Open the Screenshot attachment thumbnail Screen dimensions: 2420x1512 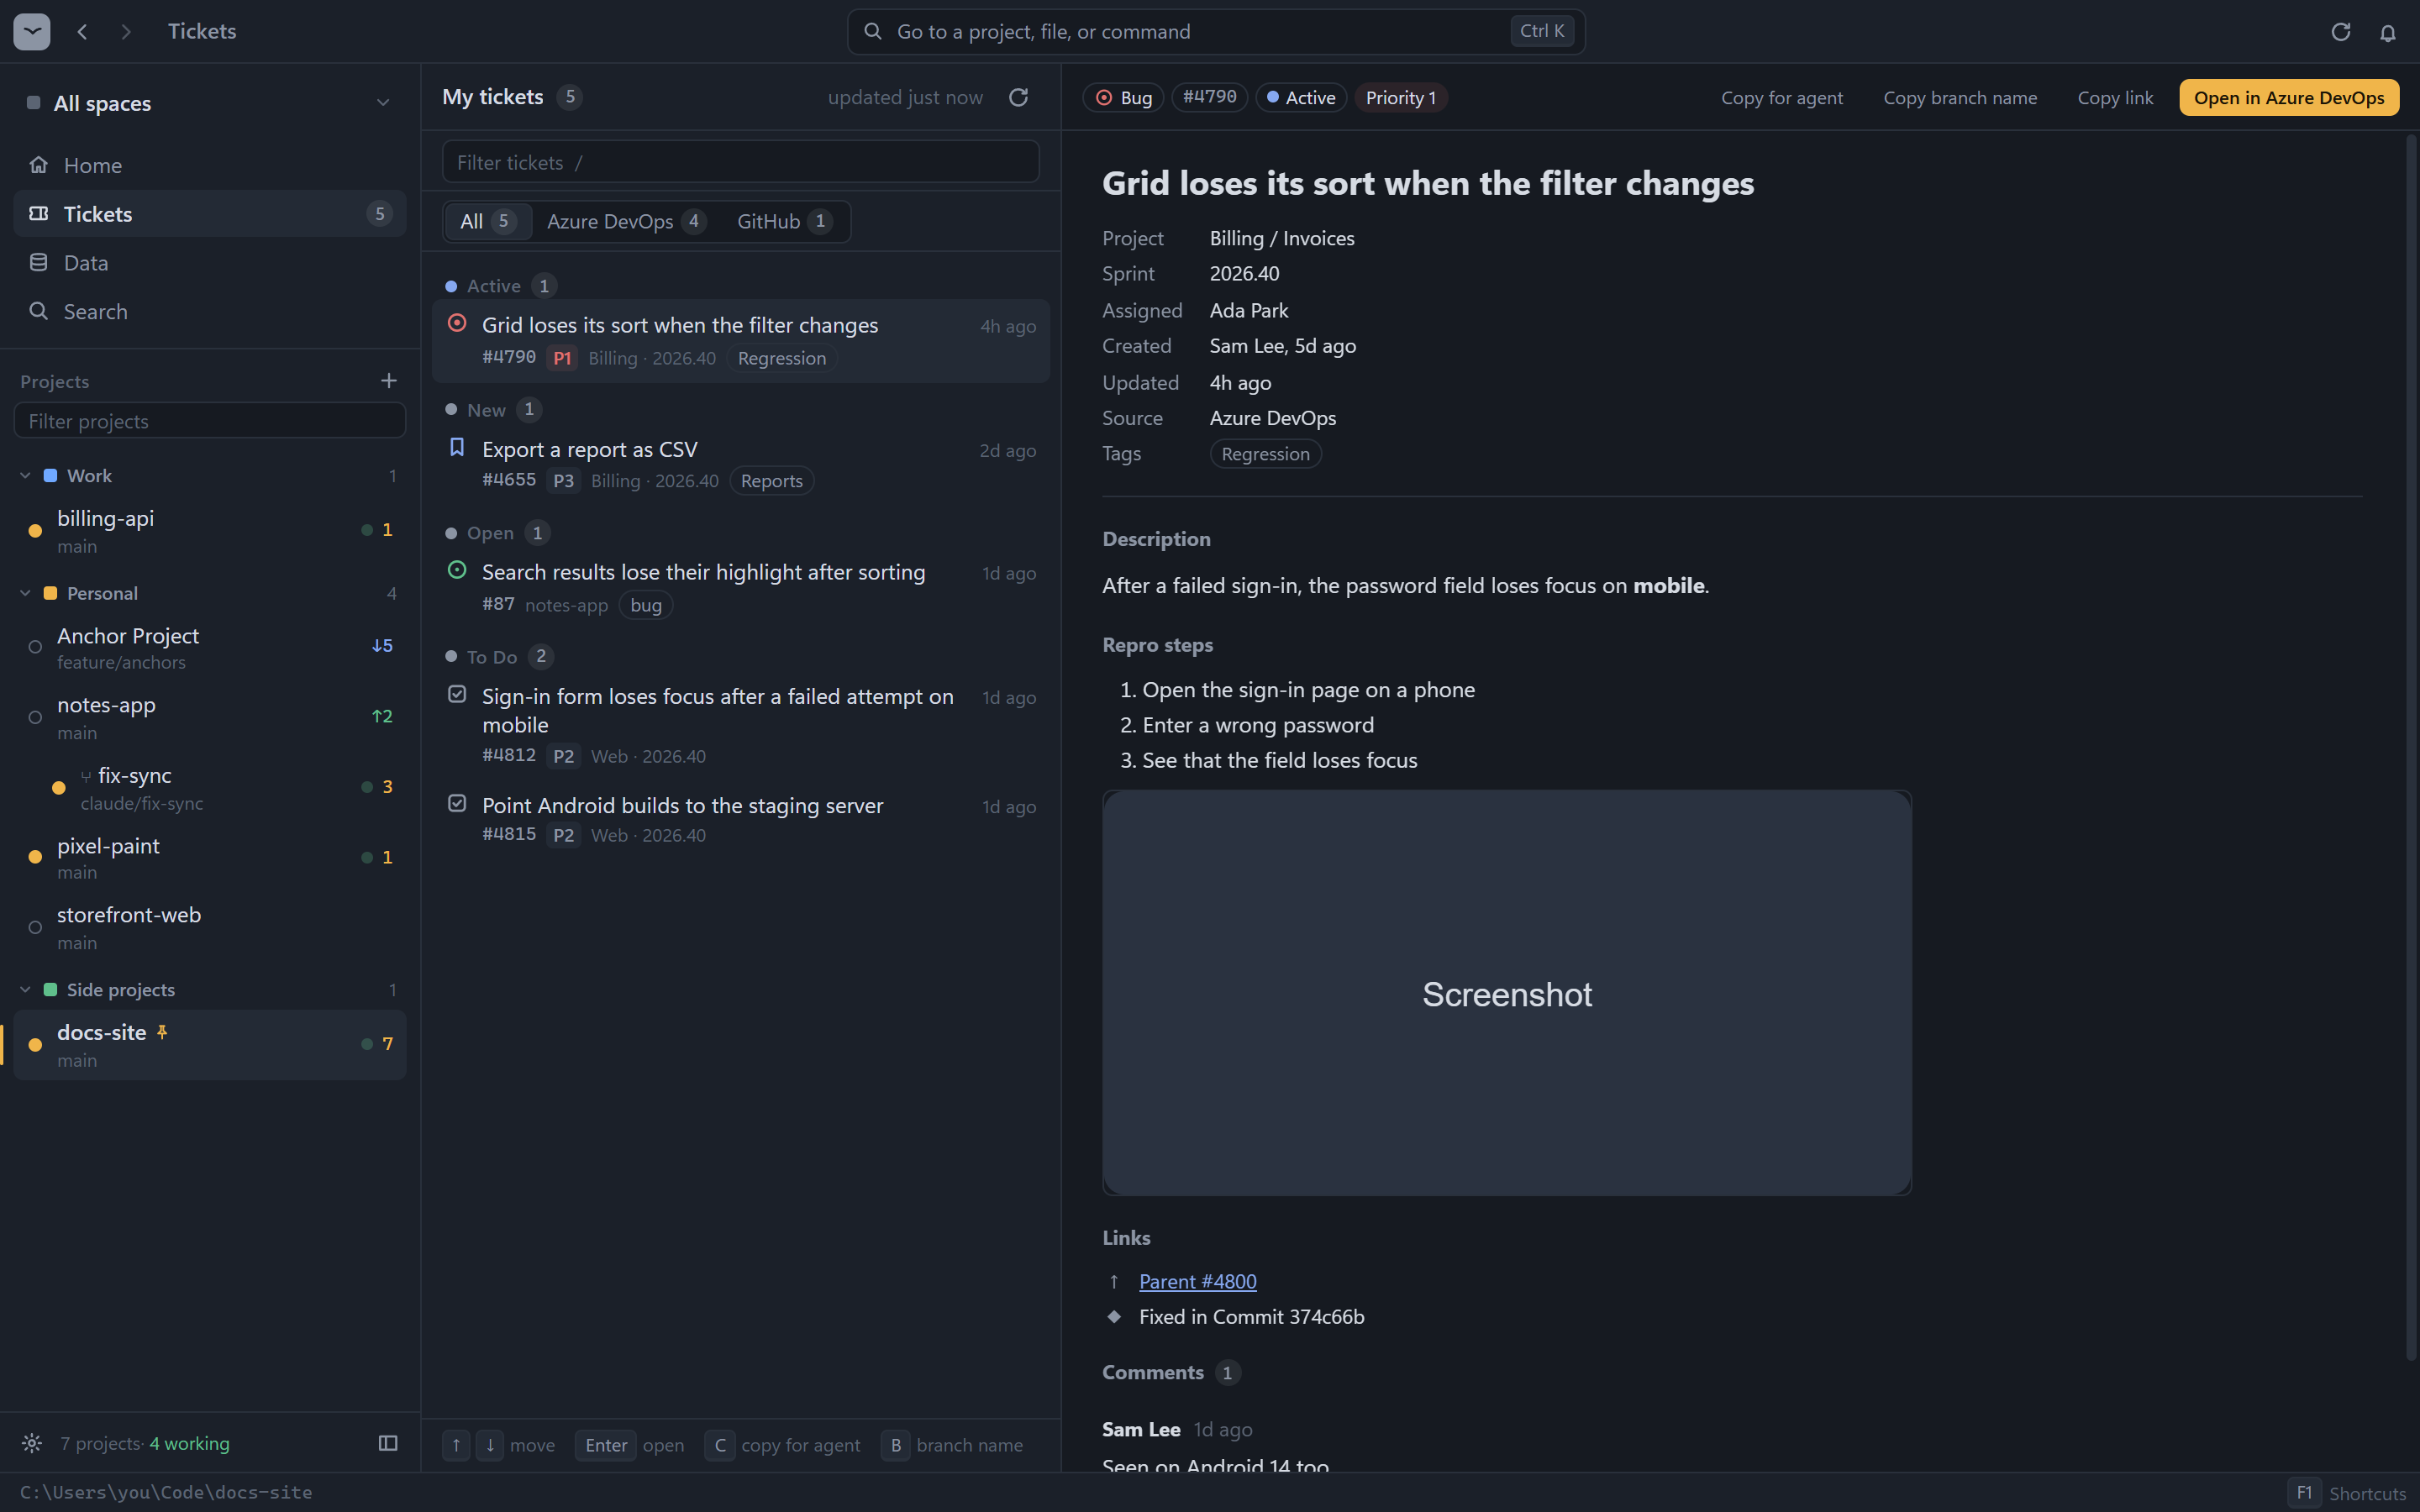(1507, 993)
